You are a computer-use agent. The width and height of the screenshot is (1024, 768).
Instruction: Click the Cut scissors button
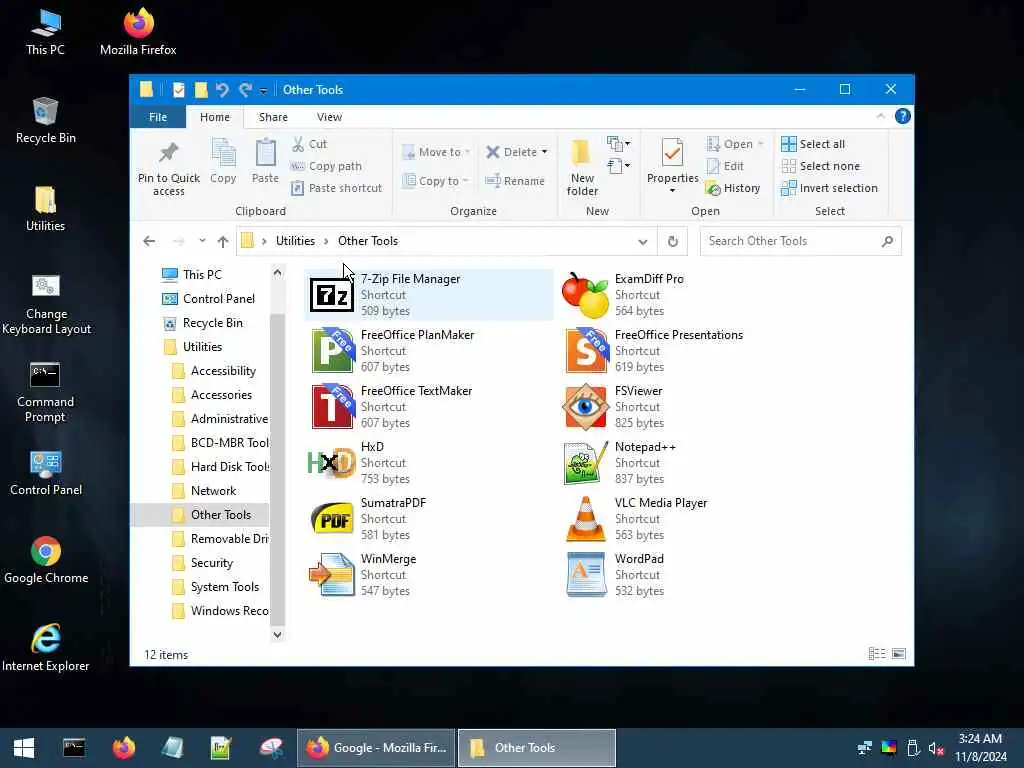(309, 144)
